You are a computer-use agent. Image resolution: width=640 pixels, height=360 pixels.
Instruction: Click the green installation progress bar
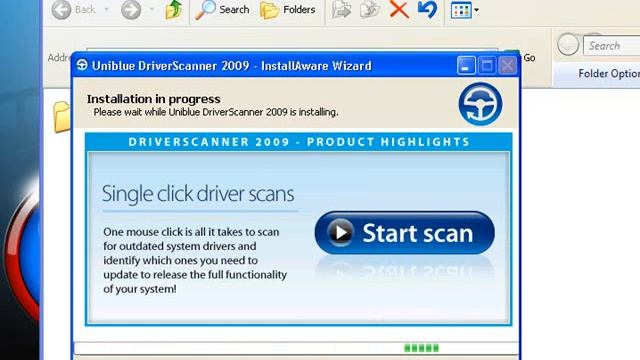296,348
